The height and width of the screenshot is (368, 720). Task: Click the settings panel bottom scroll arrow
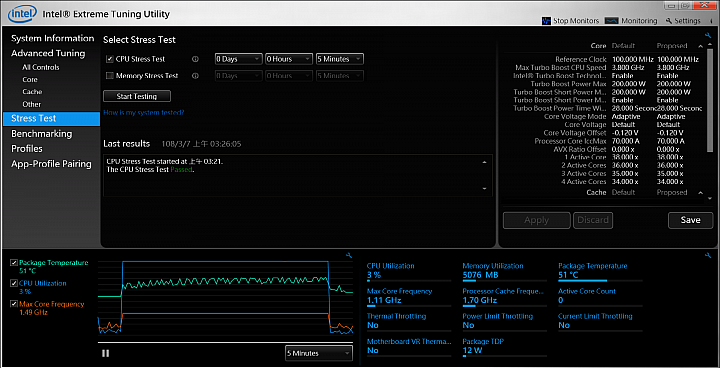point(710,198)
